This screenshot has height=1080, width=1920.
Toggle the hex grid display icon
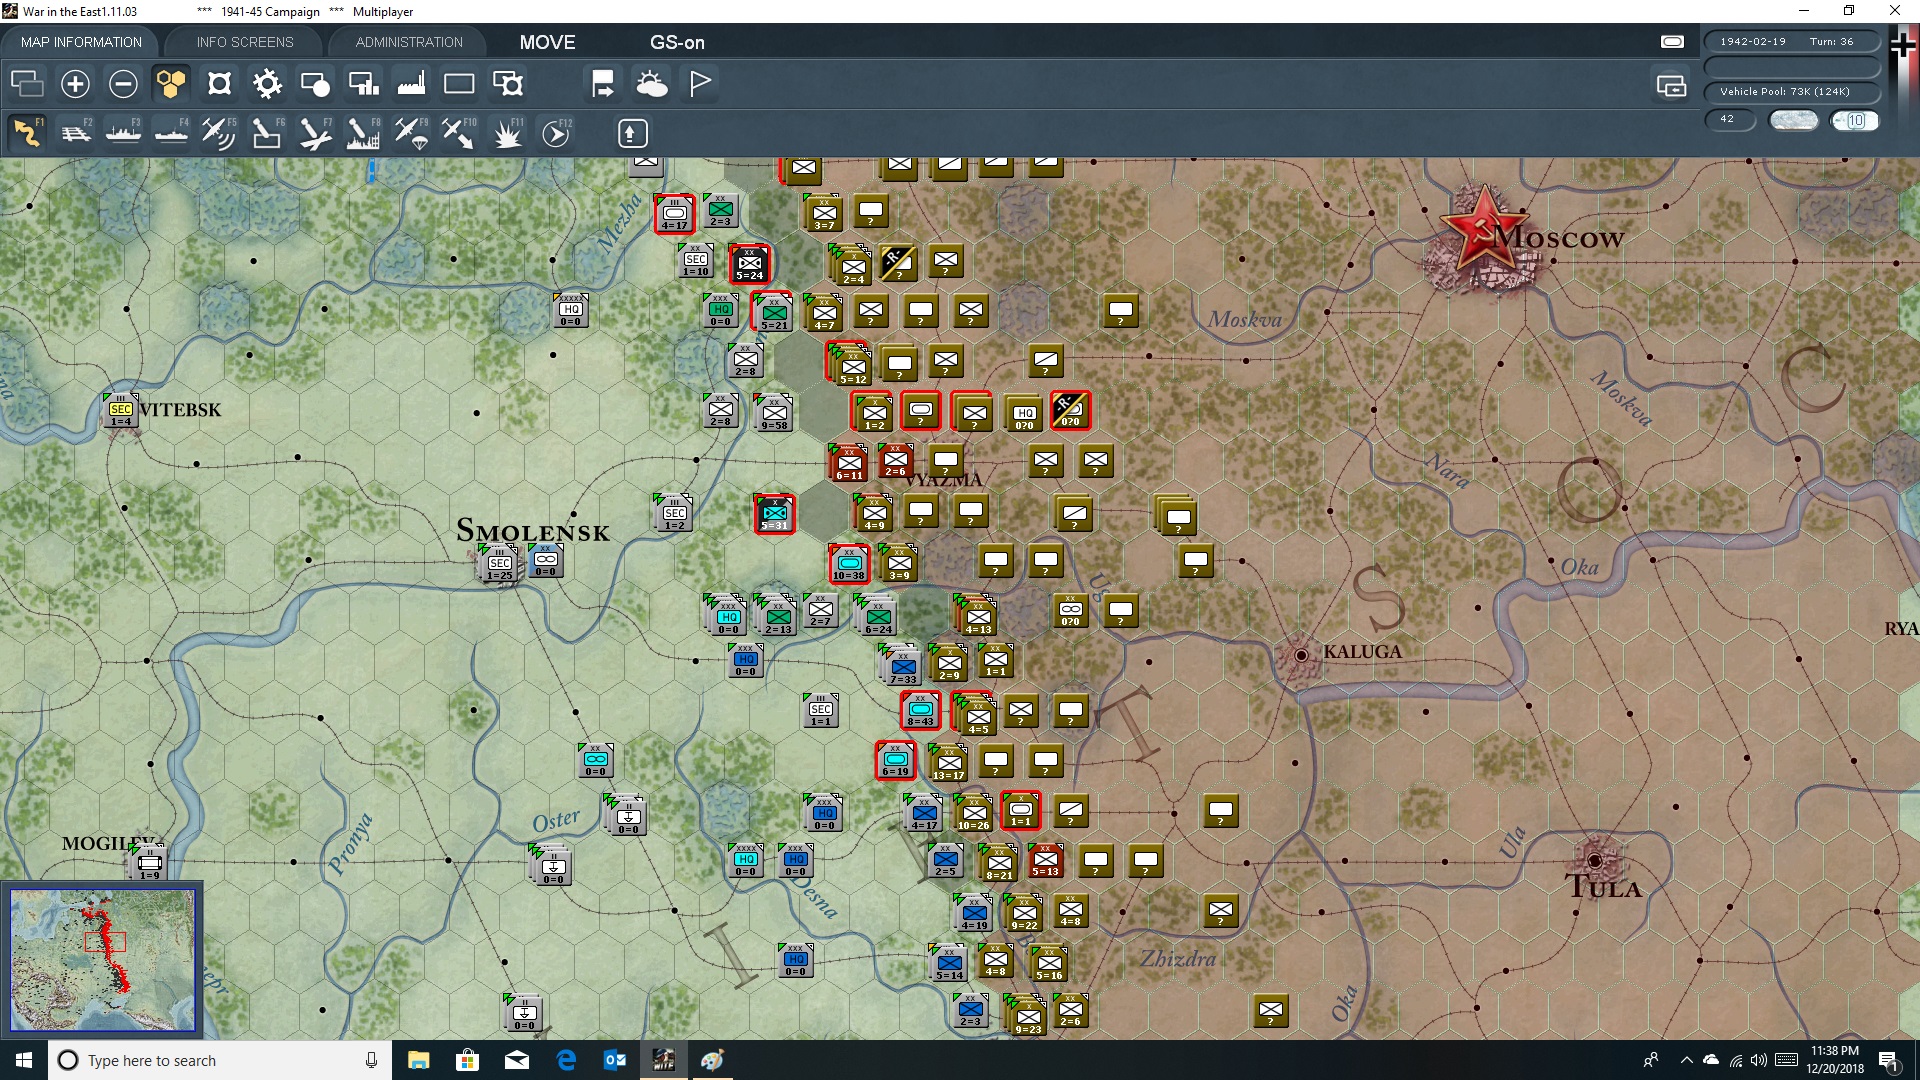coord(171,84)
